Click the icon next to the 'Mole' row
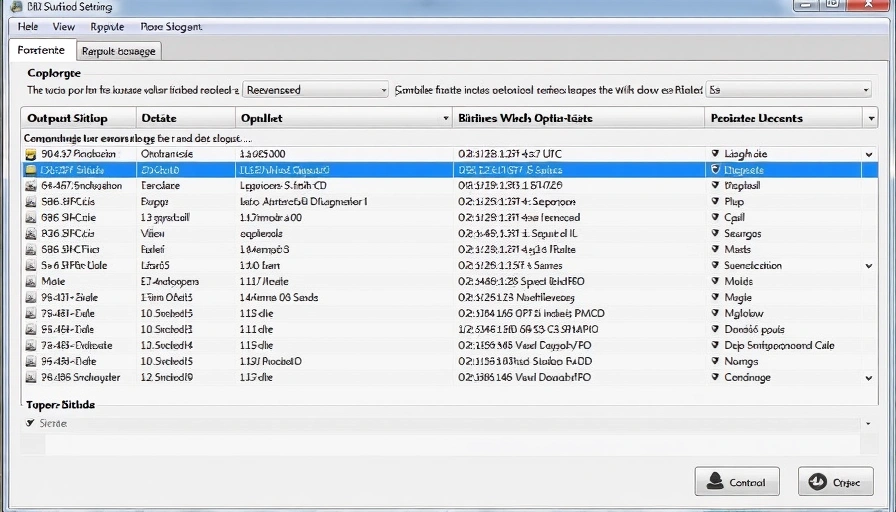 31,282
